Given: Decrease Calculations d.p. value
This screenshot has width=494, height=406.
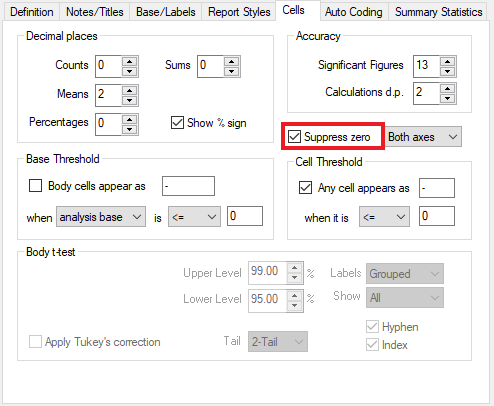Looking at the screenshot, I should [x=447, y=98].
